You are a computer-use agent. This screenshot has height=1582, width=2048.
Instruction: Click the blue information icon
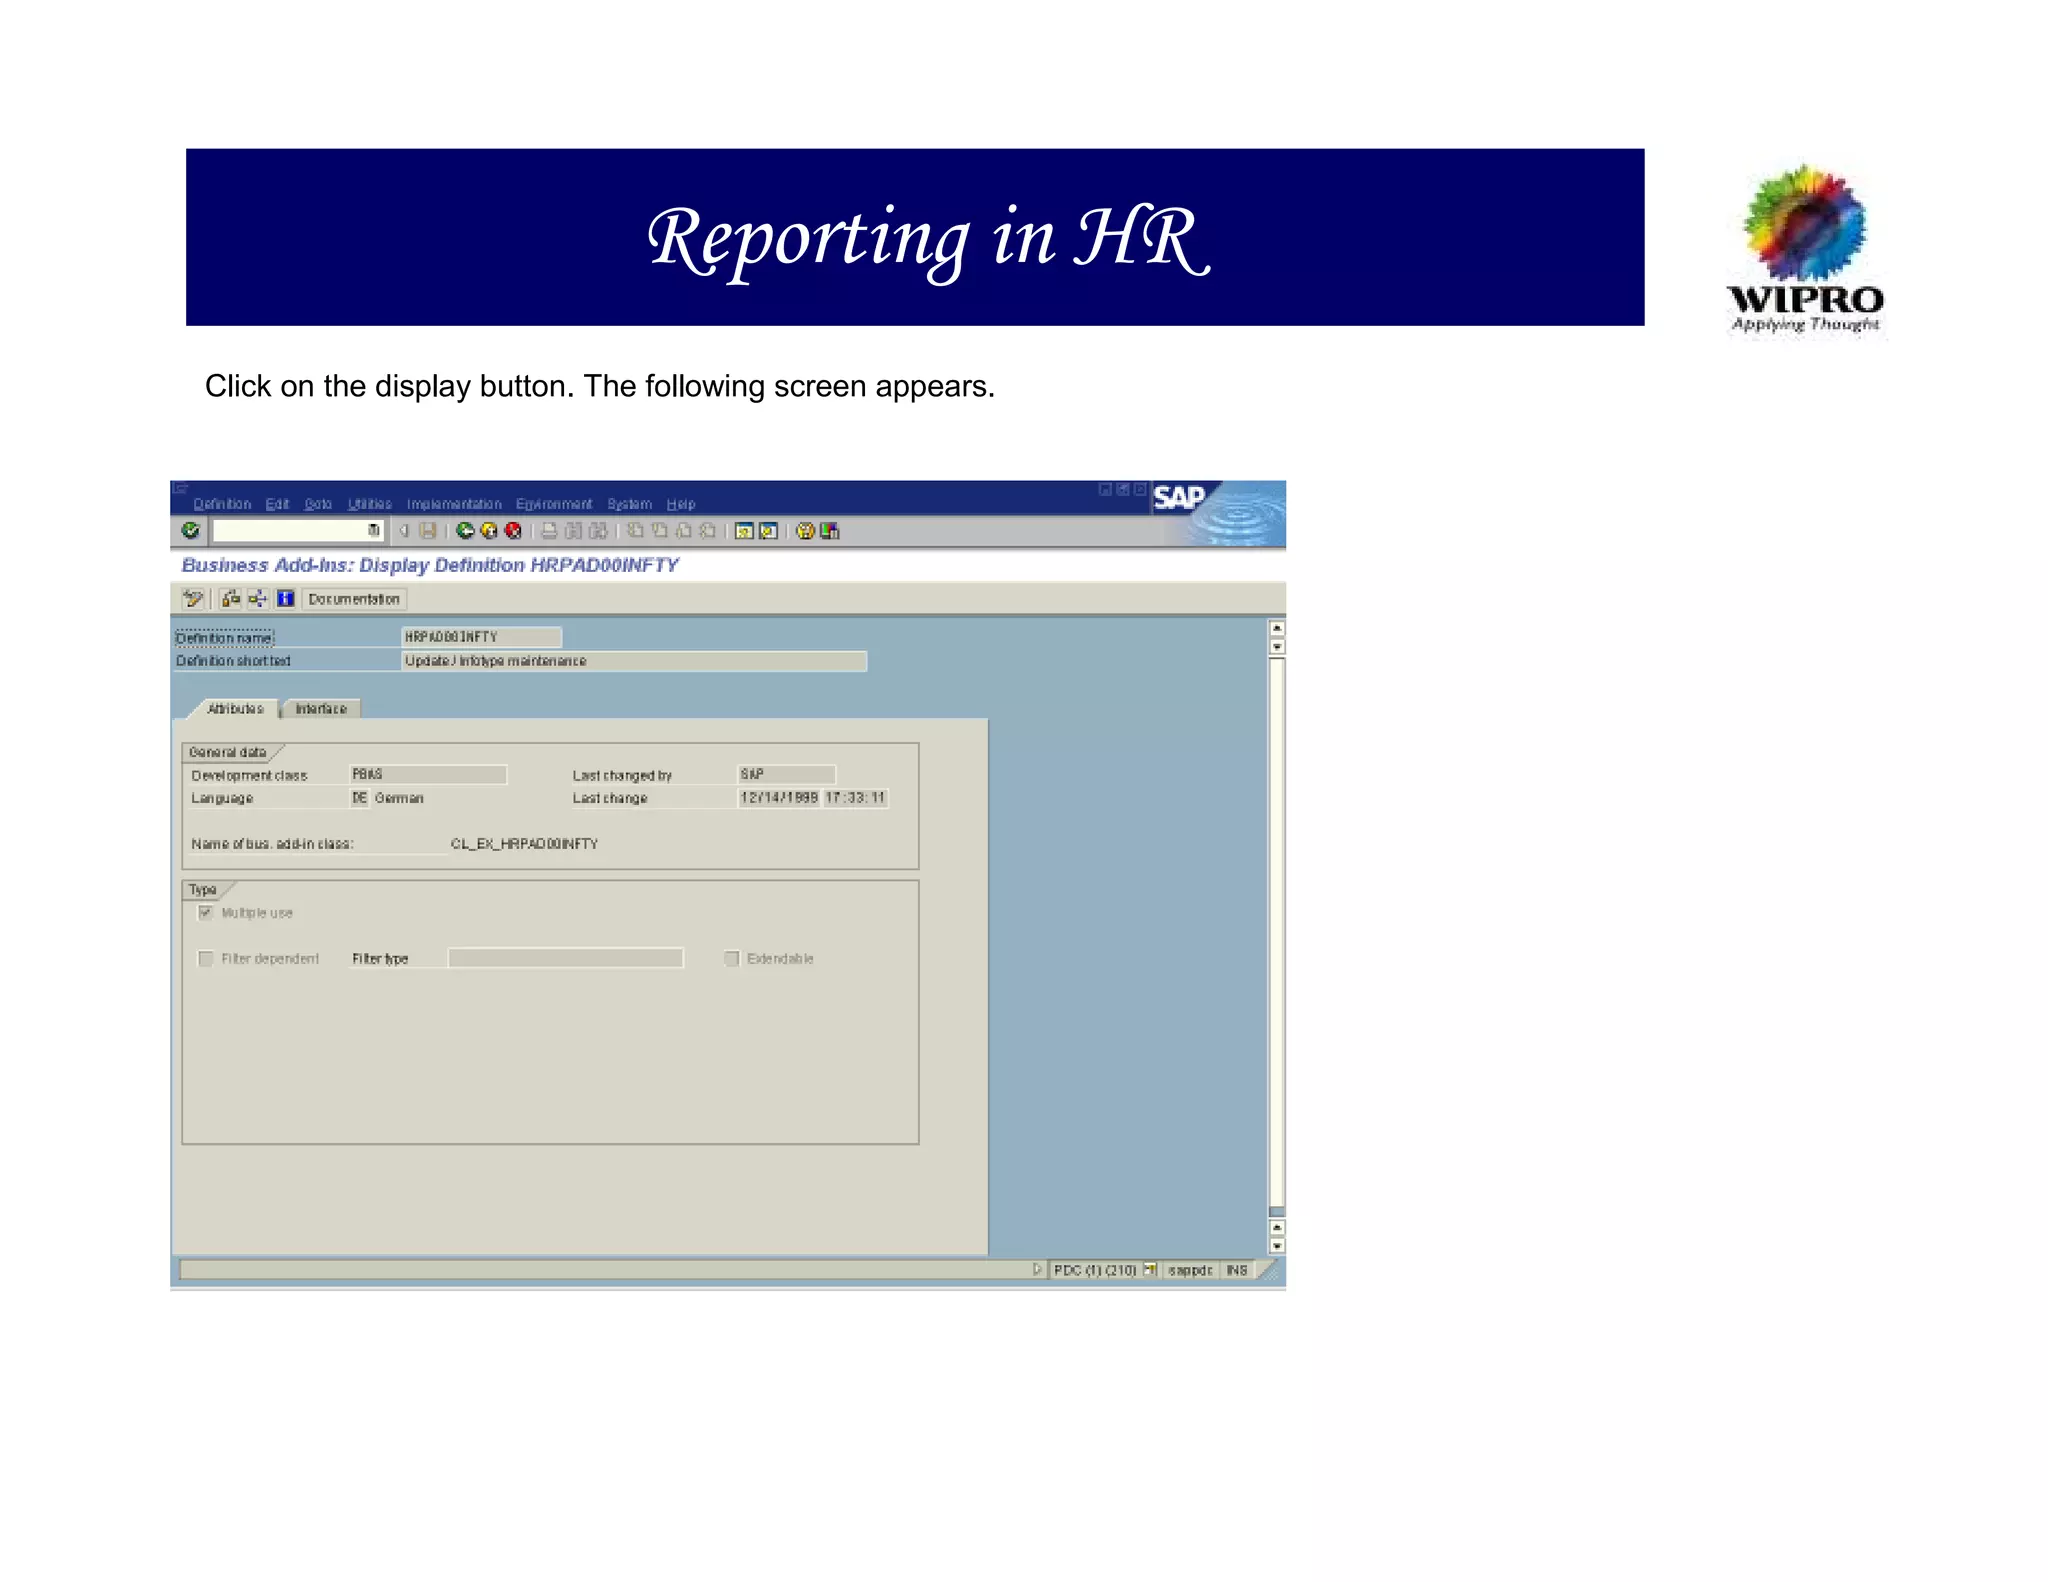tap(285, 599)
